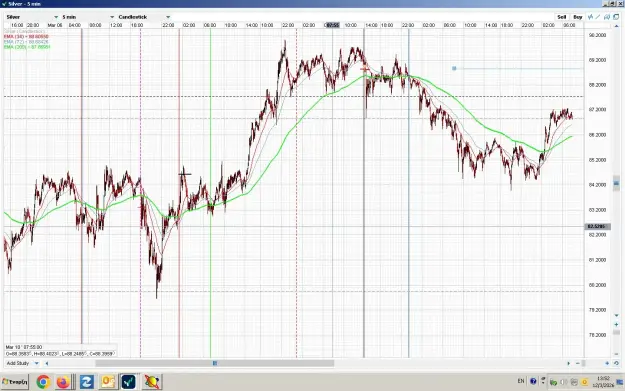The image size is (625, 391).
Task: Click the blue handle of the horizontal price line
Action: click(454, 69)
